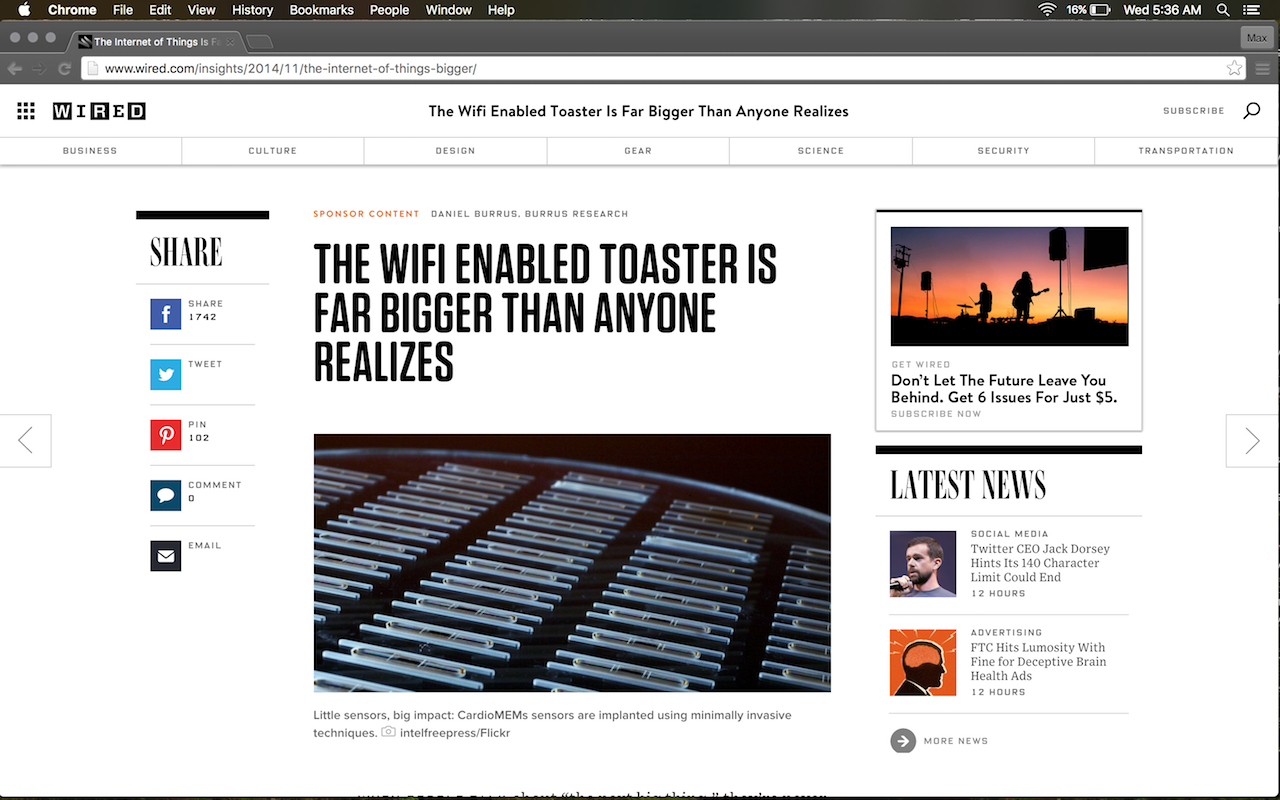Open the Business section
Screen dimensions: 1280x800
pyautogui.click(x=90, y=151)
